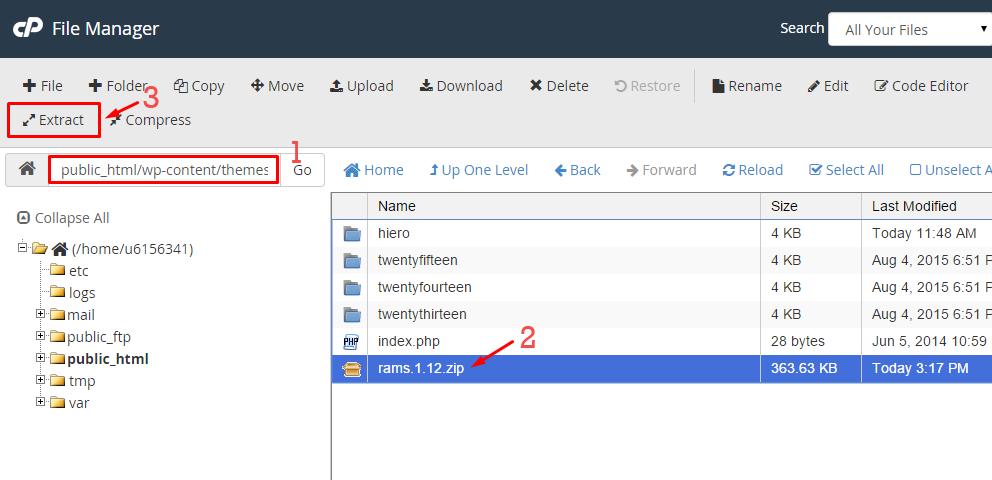Sort by Last Modified column header
The image size is (992, 480).
point(927,206)
